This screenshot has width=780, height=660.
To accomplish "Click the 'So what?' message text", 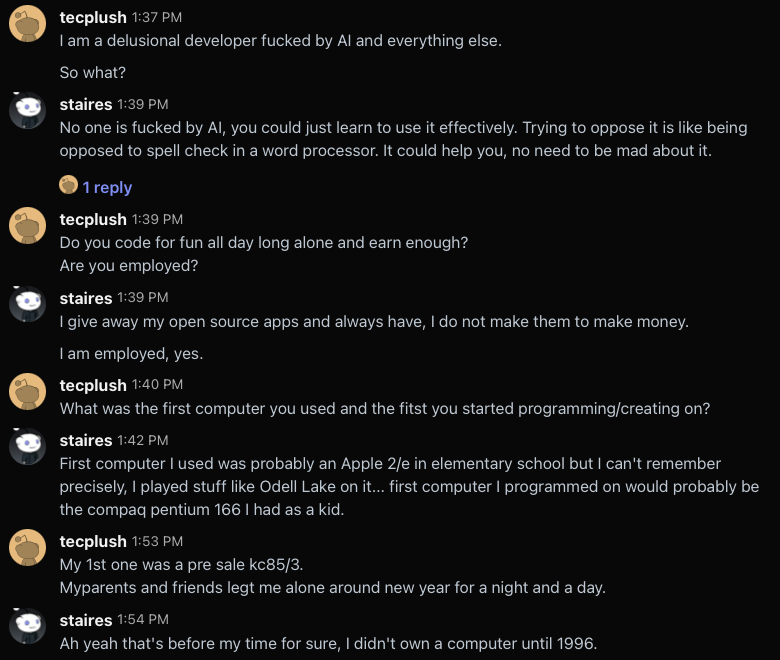I will tap(92, 73).
